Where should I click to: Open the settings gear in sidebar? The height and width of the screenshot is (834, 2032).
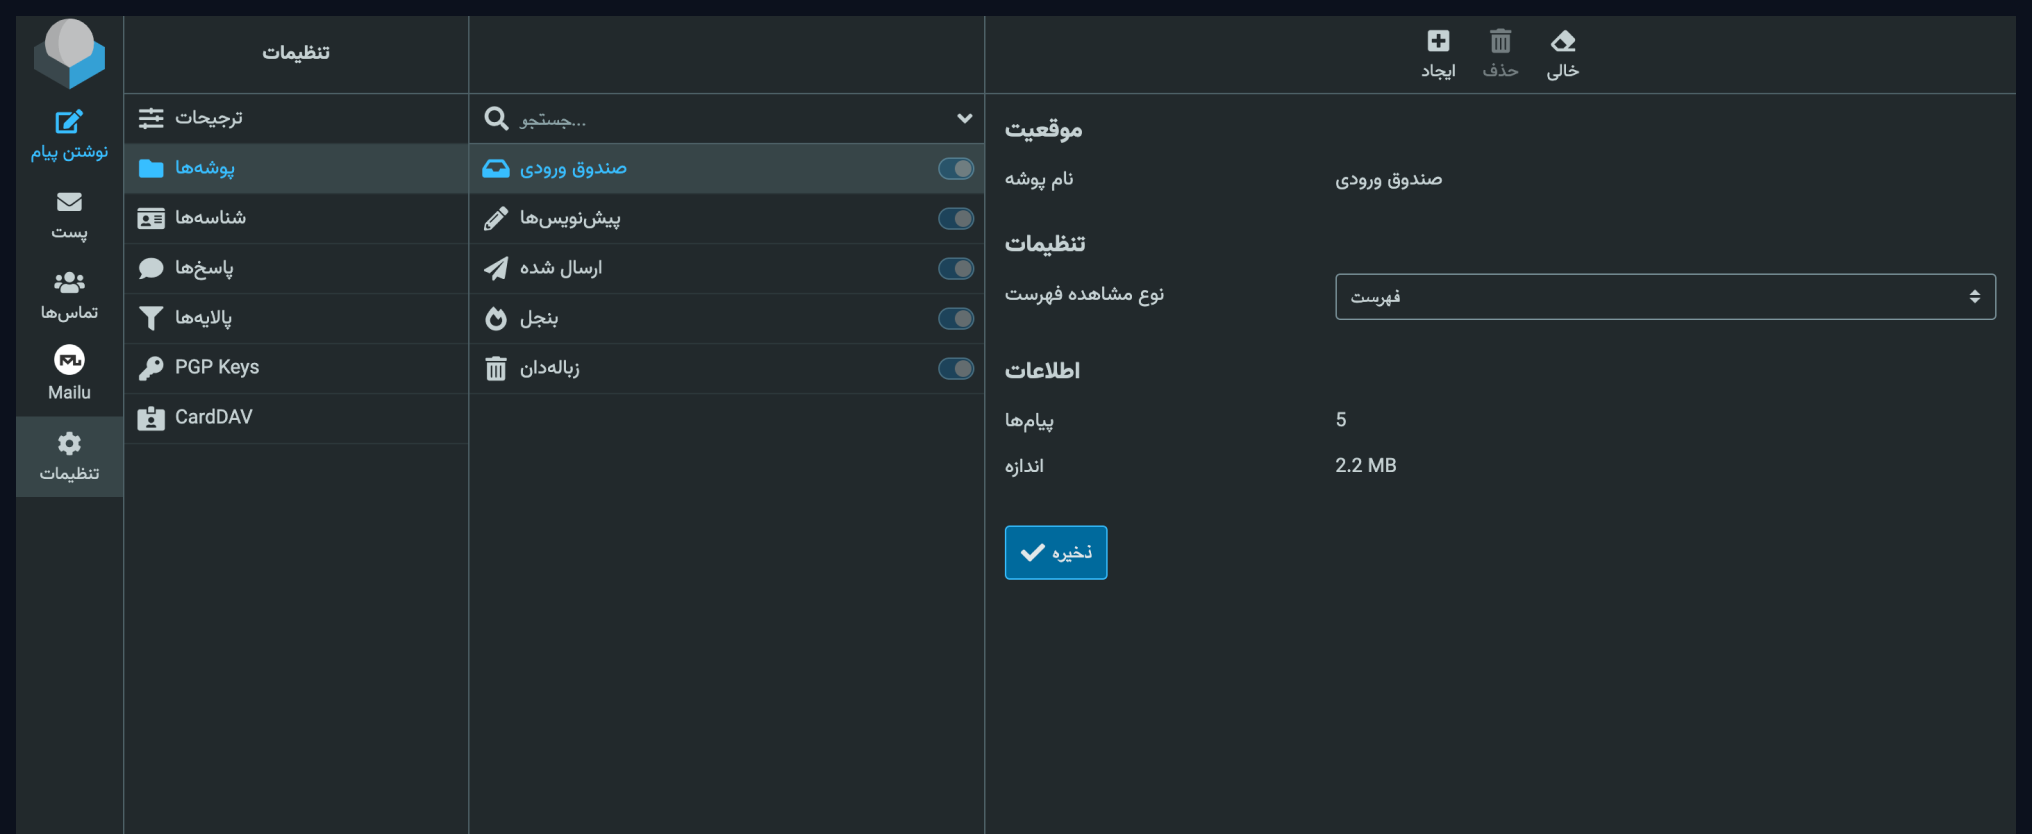(x=69, y=444)
